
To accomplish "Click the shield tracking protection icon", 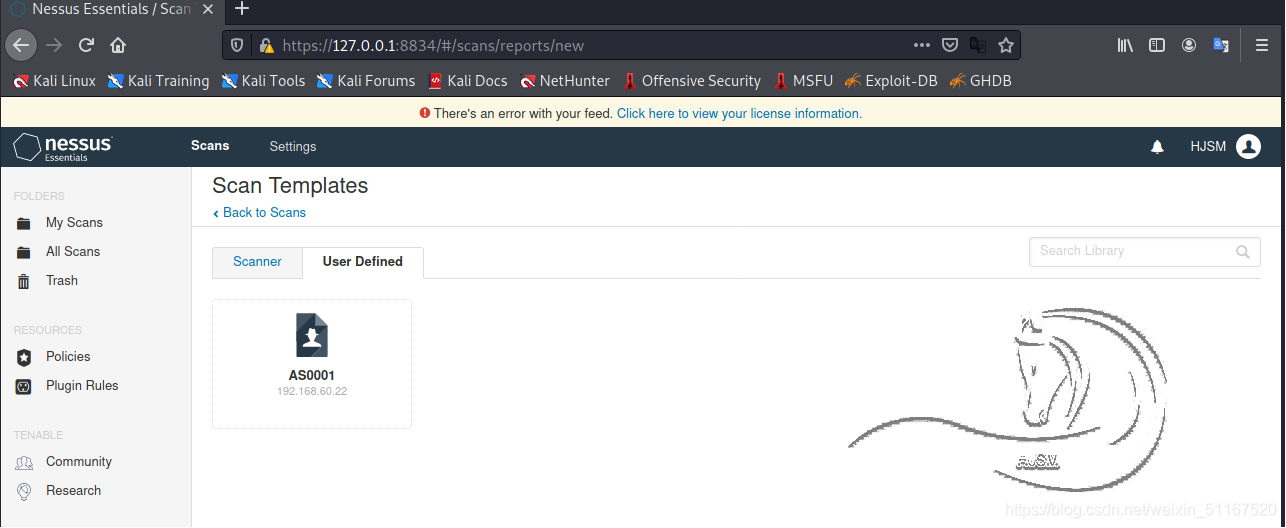I will point(237,45).
